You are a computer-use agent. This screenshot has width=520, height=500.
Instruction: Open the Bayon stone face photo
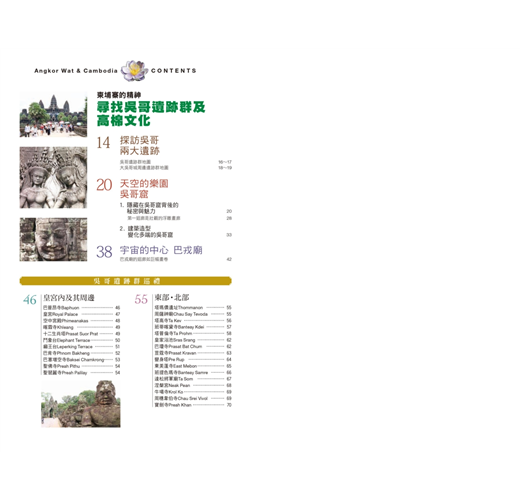(x=53, y=239)
